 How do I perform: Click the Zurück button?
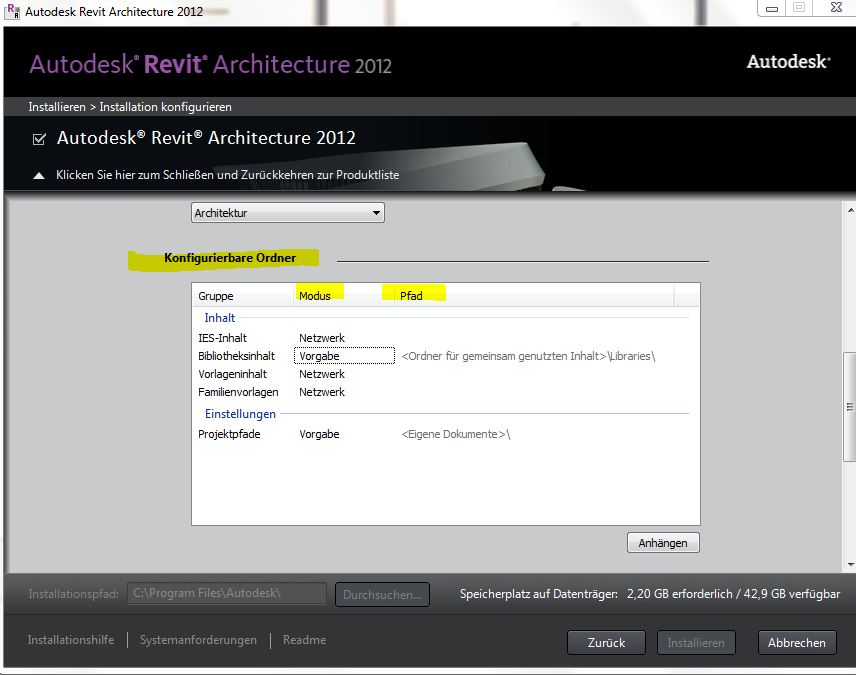606,643
